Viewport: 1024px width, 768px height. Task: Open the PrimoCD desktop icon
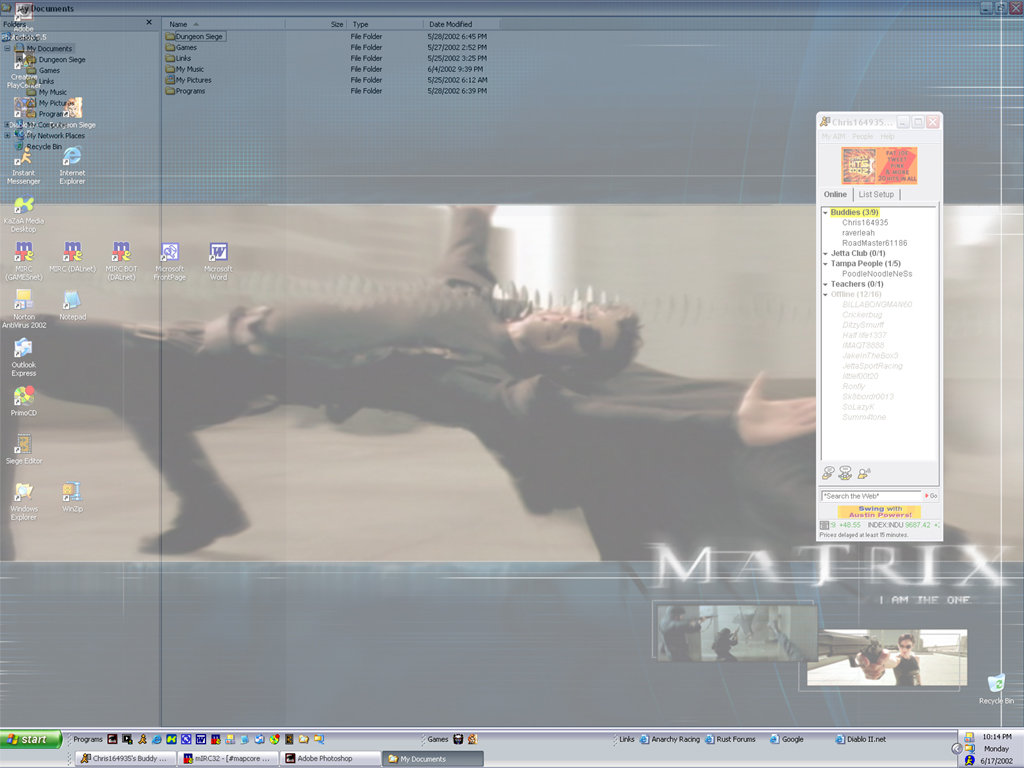click(24, 401)
